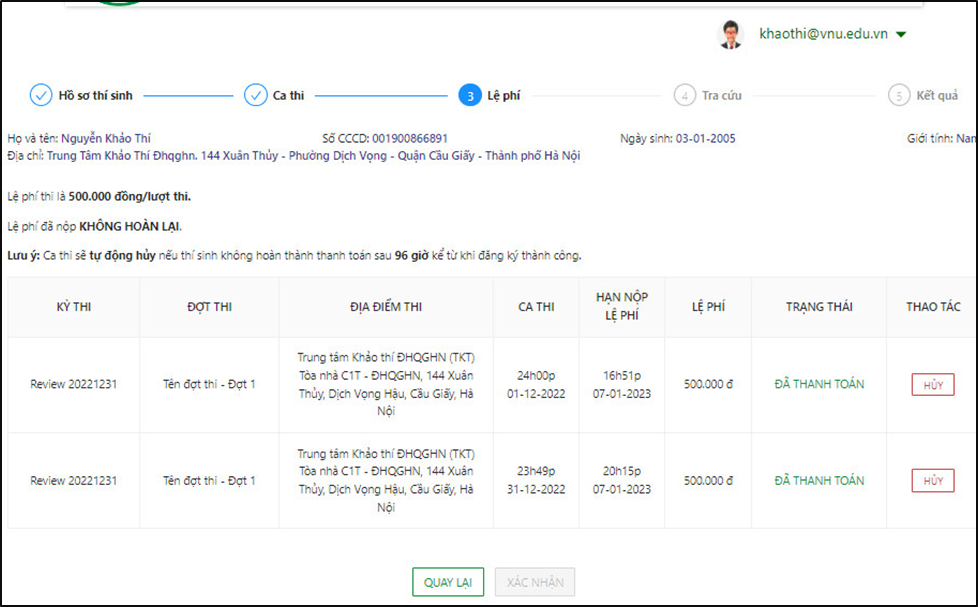
Task: Click the Ca thi step checkmark icon
Action: point(256,96)
